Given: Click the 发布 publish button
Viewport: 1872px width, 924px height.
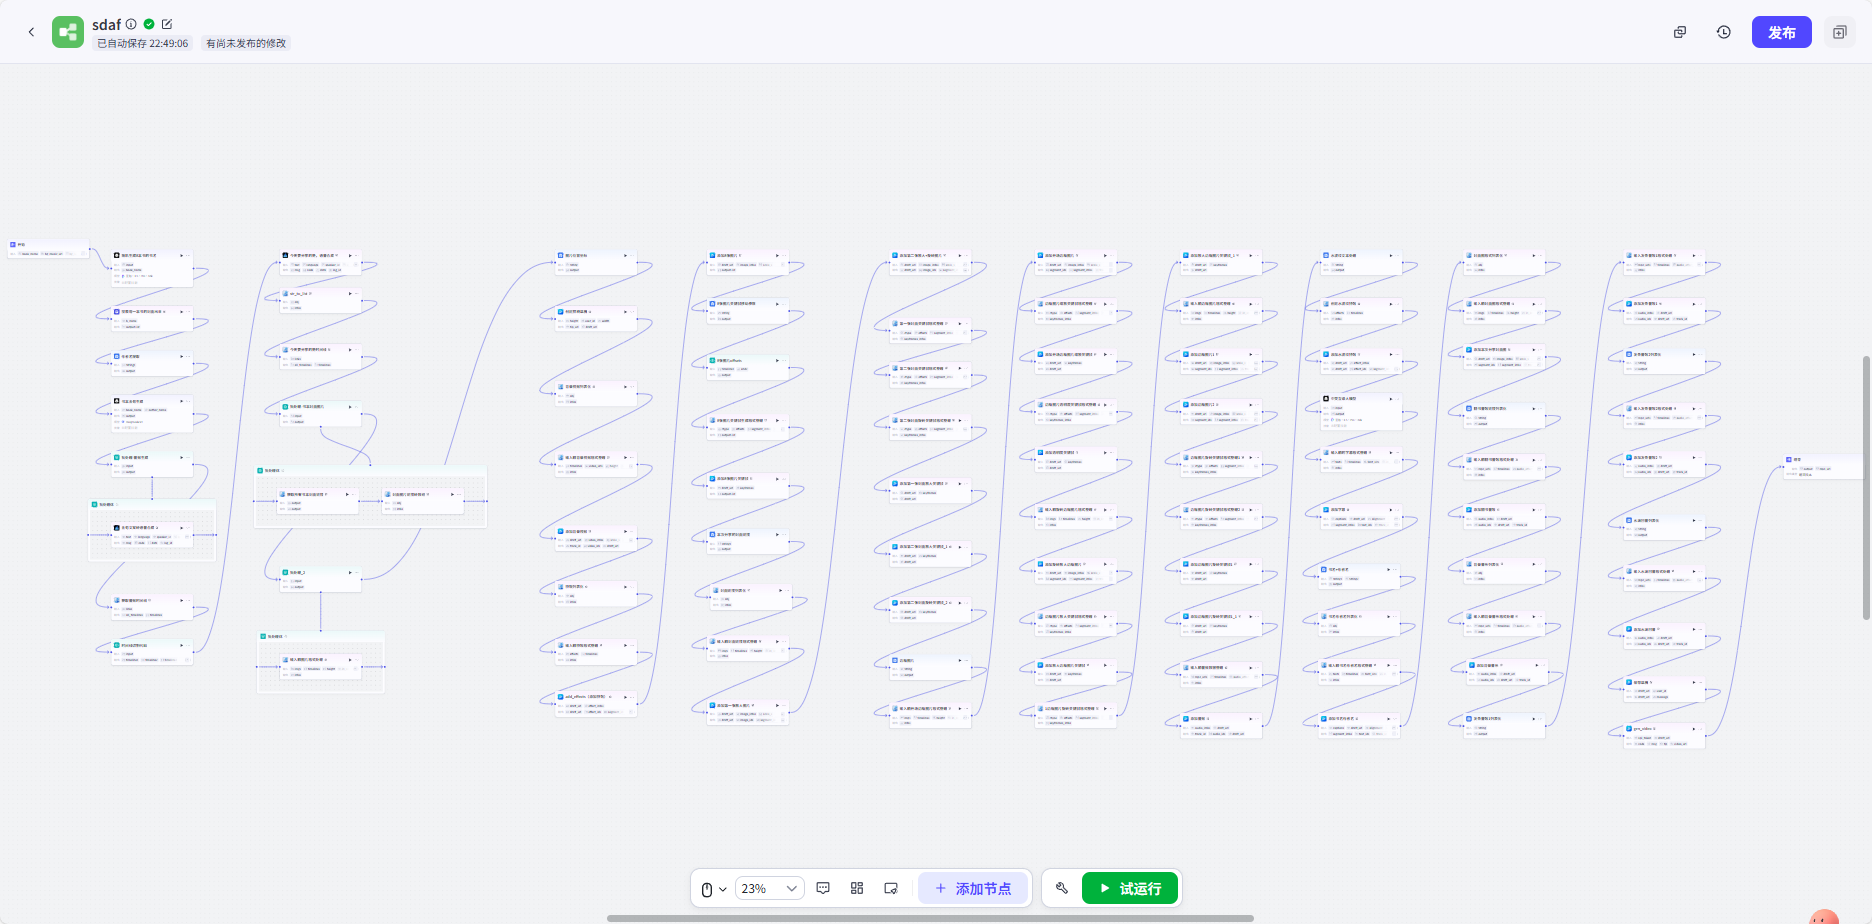Looking at the screenshot, I should pyautogui.click(x=1781, y=32).
